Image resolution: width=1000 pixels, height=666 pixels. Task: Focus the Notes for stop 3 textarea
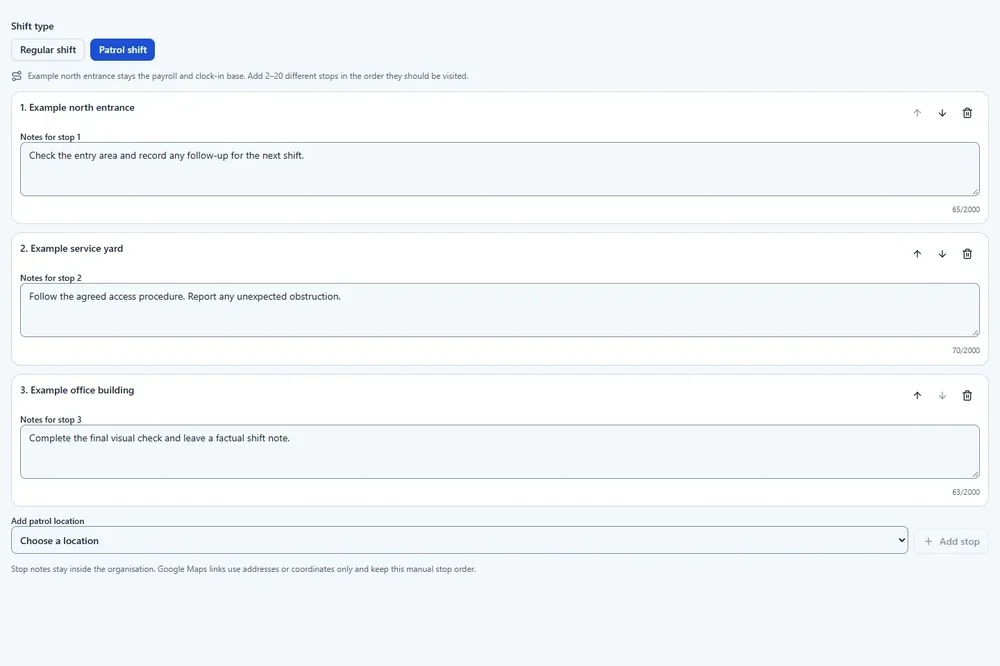499,452
